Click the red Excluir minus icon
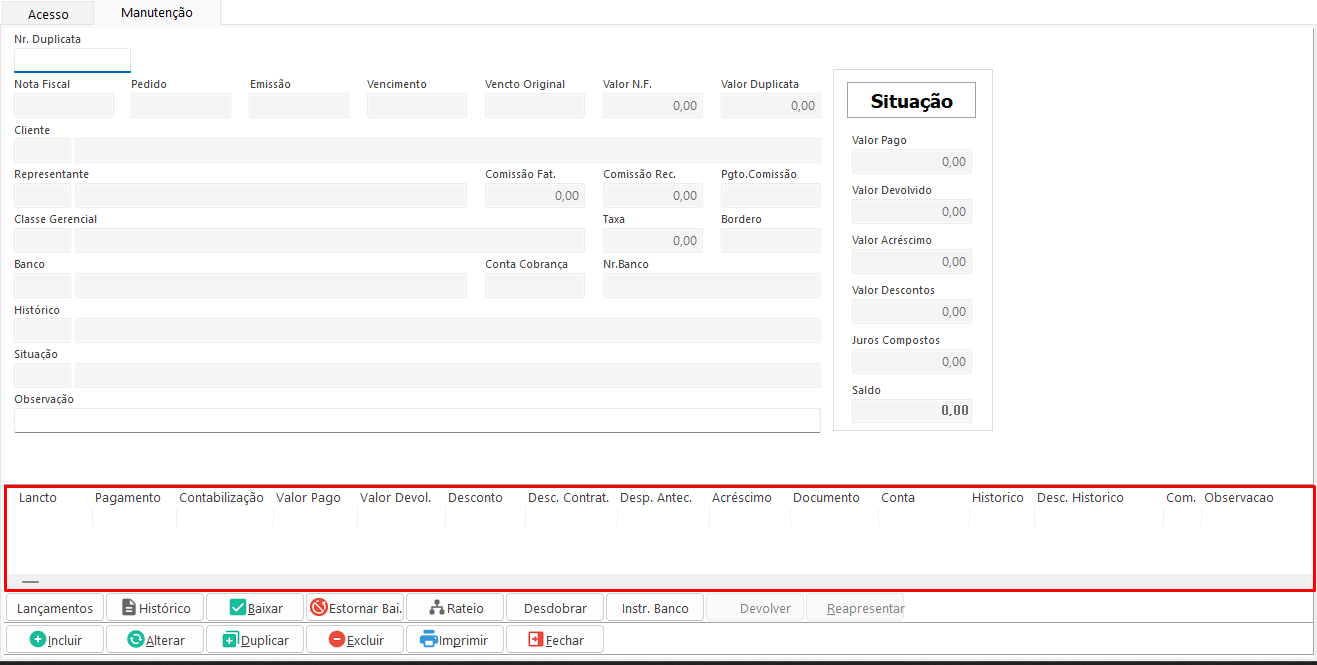This screenshot has height=665, width=1317. pos(337,640)
